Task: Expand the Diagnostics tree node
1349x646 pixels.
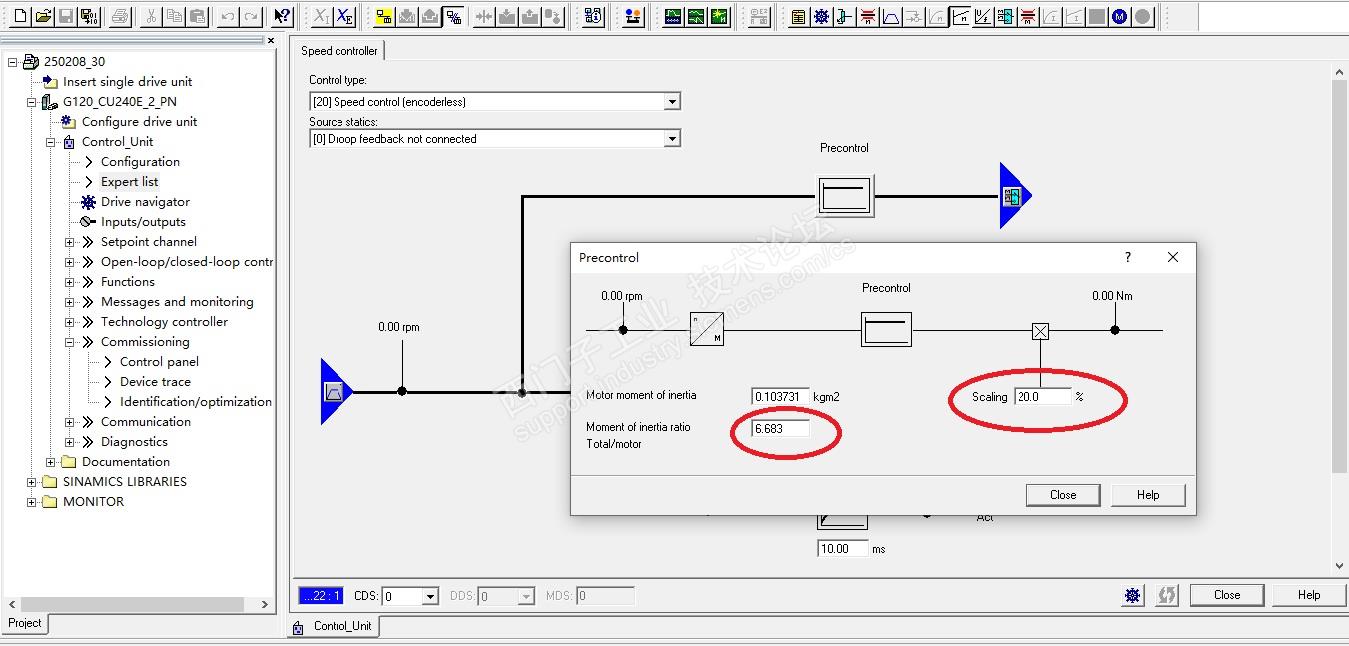Action: point(70,442)
